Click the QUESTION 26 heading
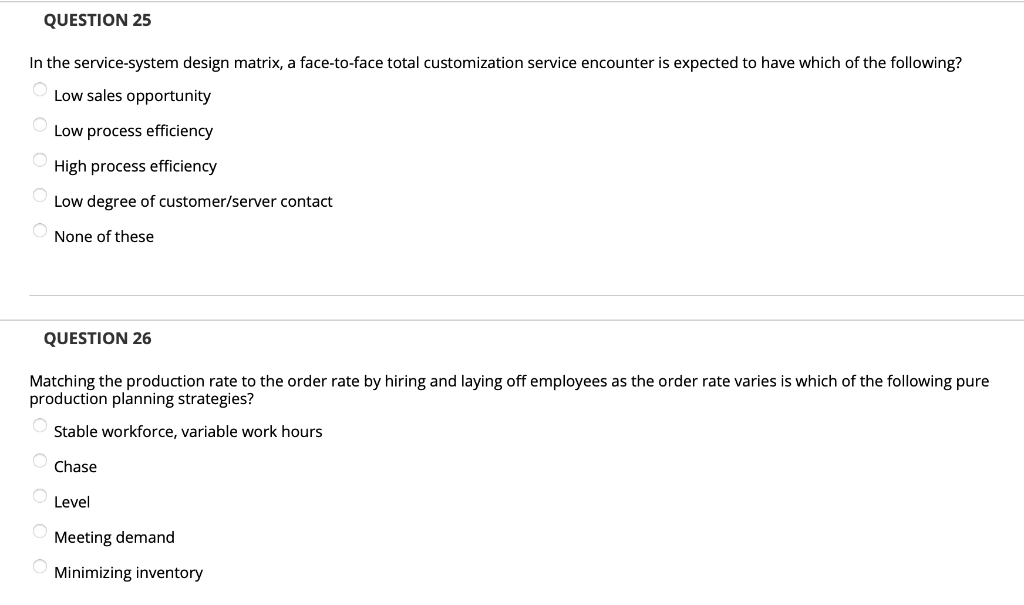The height and width of the screenshot is (605, 1024). pyautogui.click(x=96, y=338)
